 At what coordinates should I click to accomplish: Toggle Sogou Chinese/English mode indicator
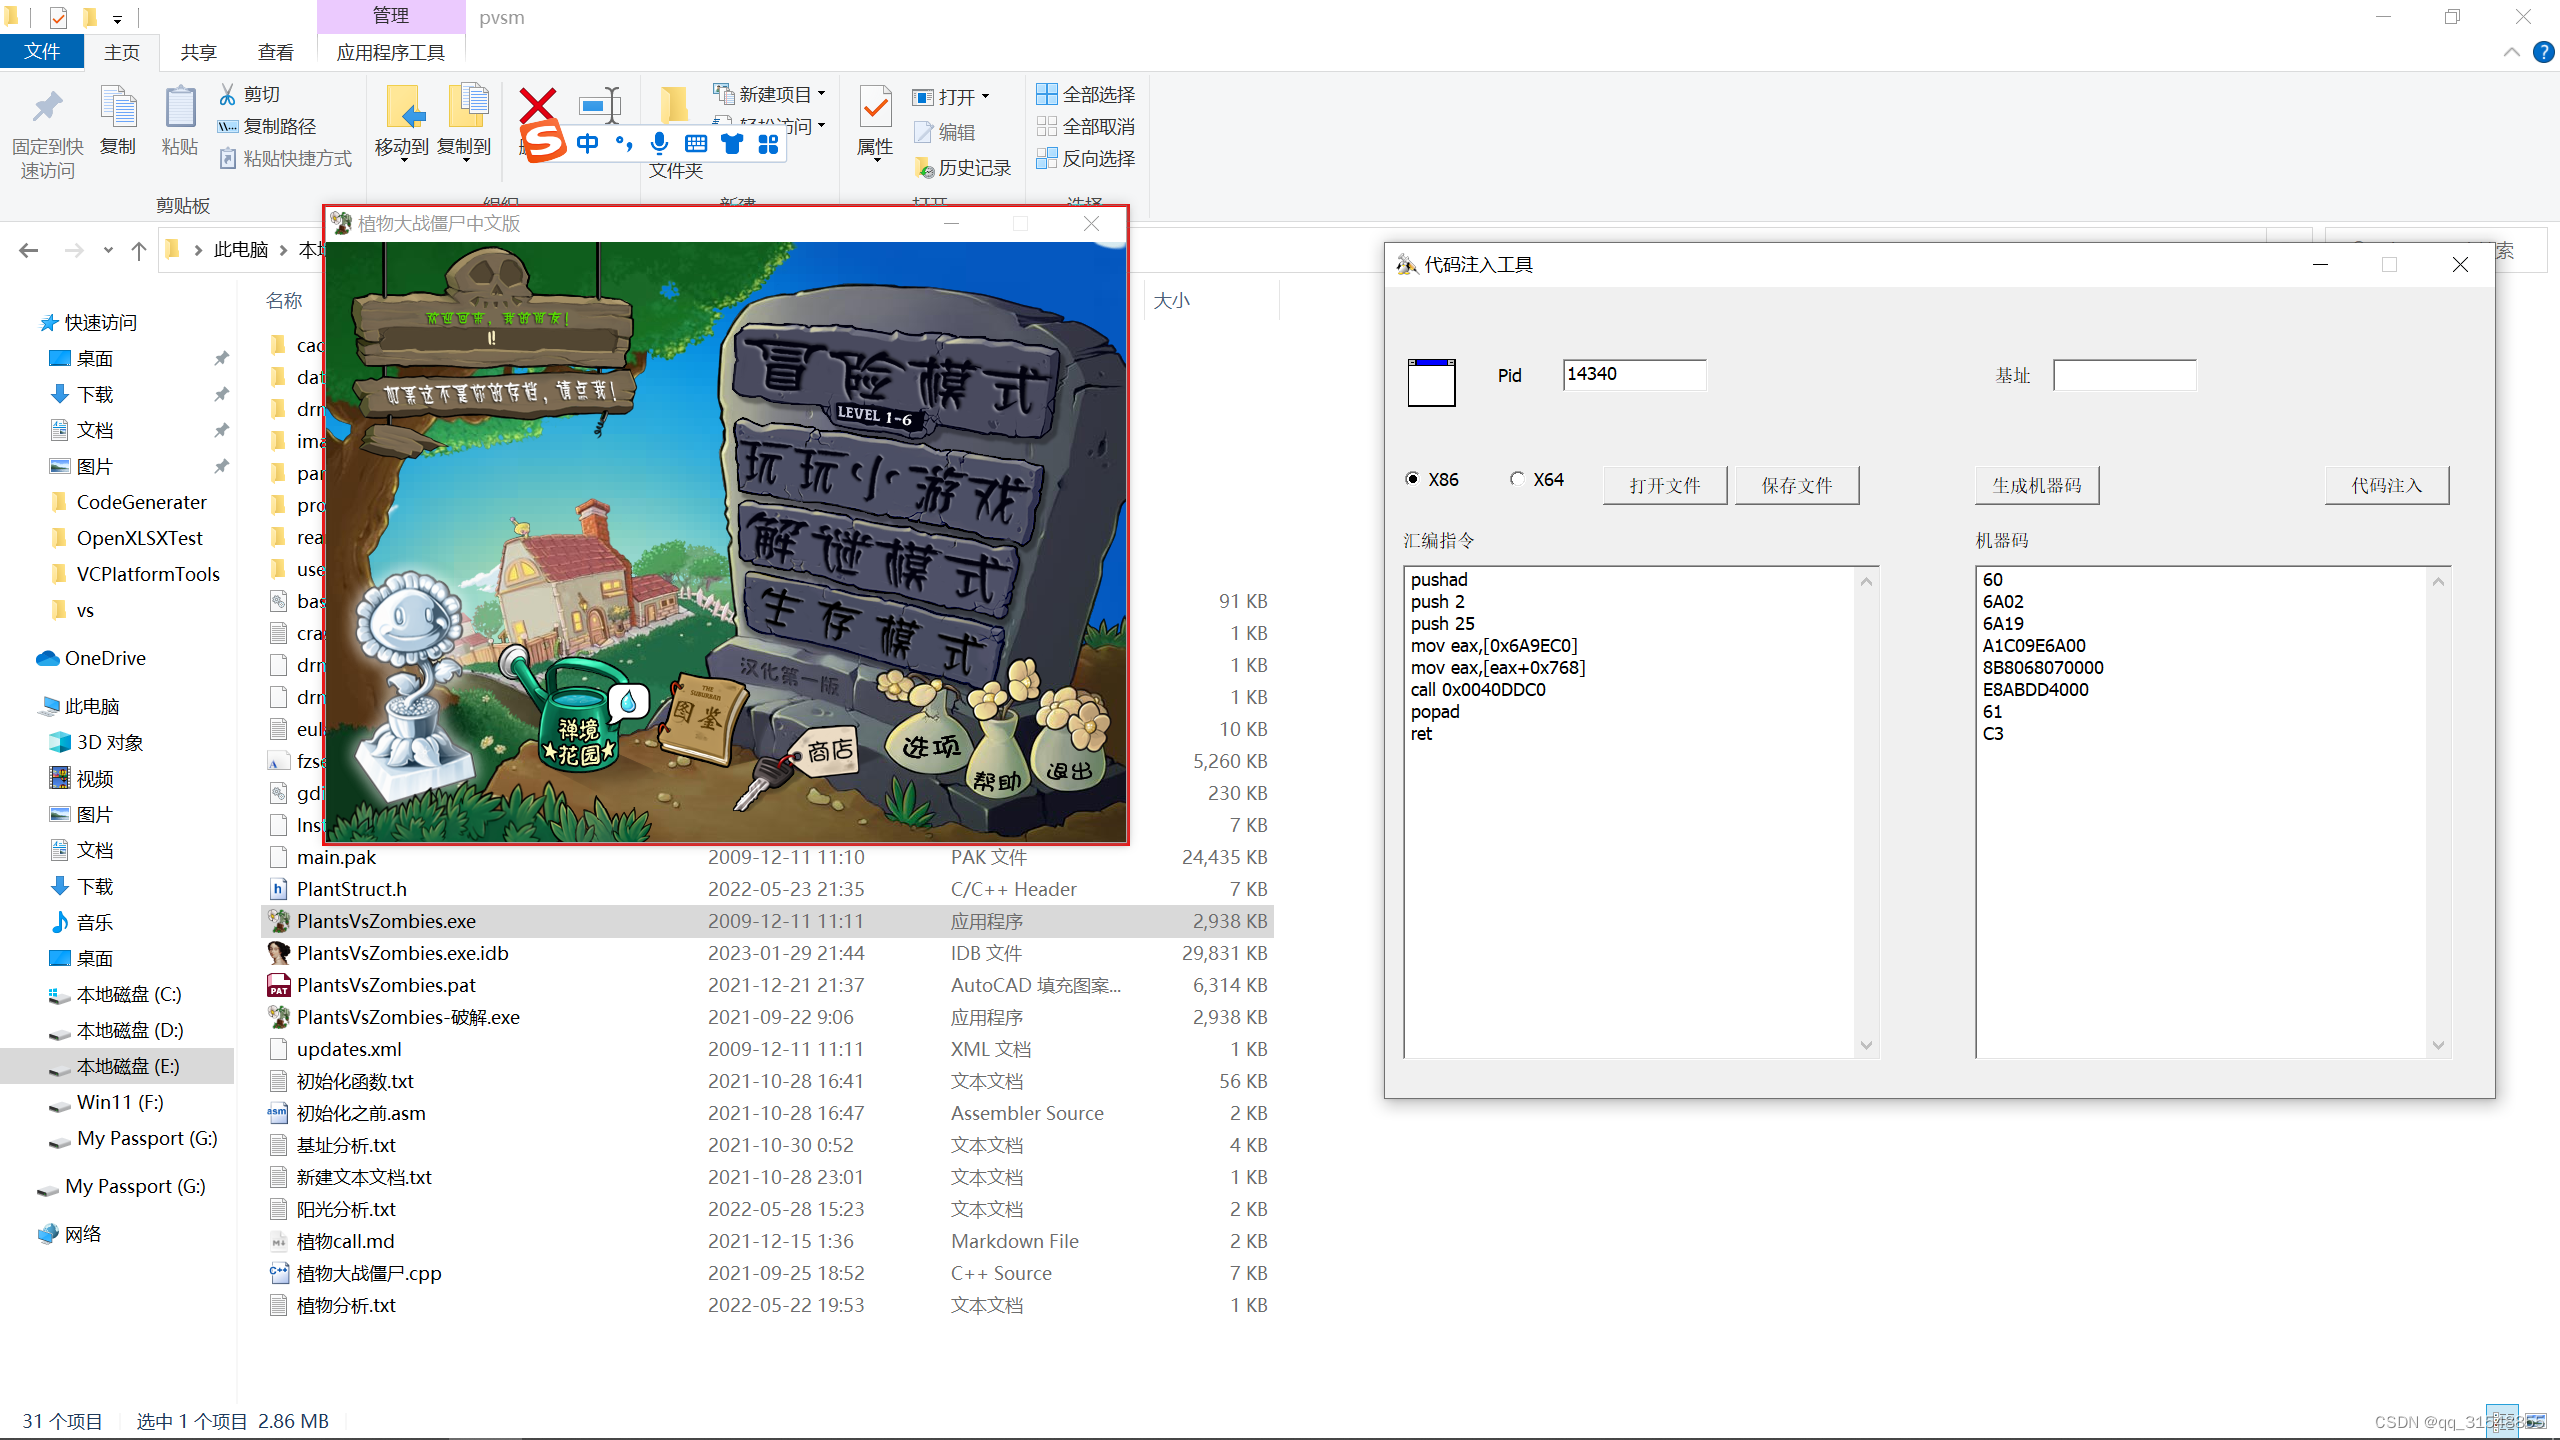pos(588,143)
